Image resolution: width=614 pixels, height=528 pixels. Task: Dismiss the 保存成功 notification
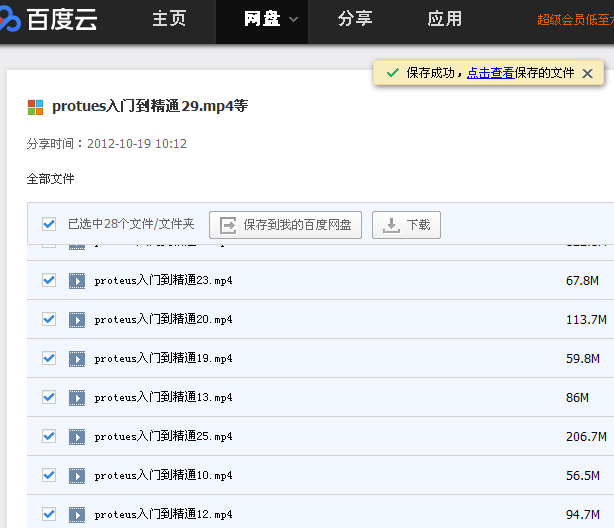tap(587, 73)
